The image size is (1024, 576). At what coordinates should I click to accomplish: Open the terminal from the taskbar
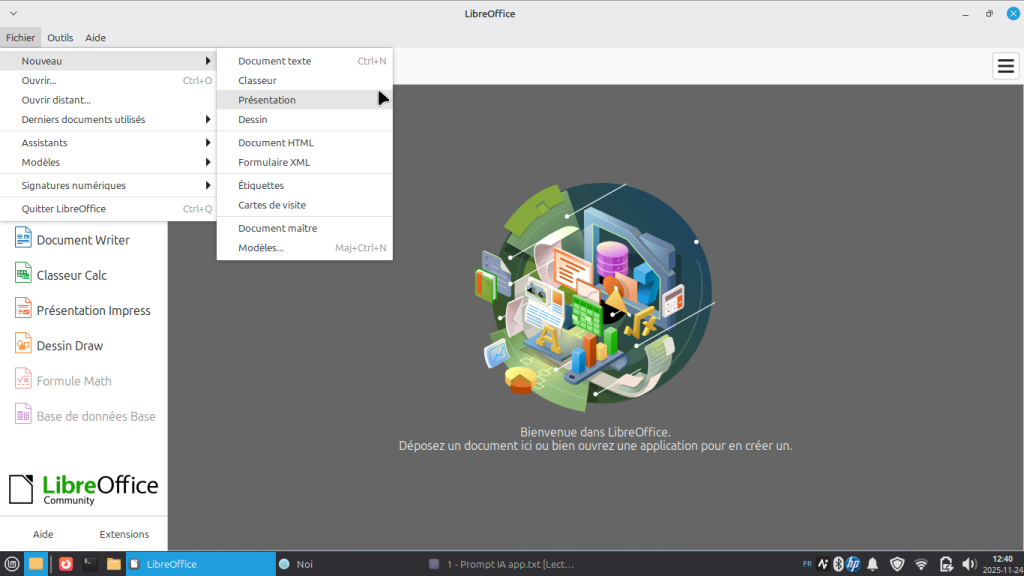90,564
